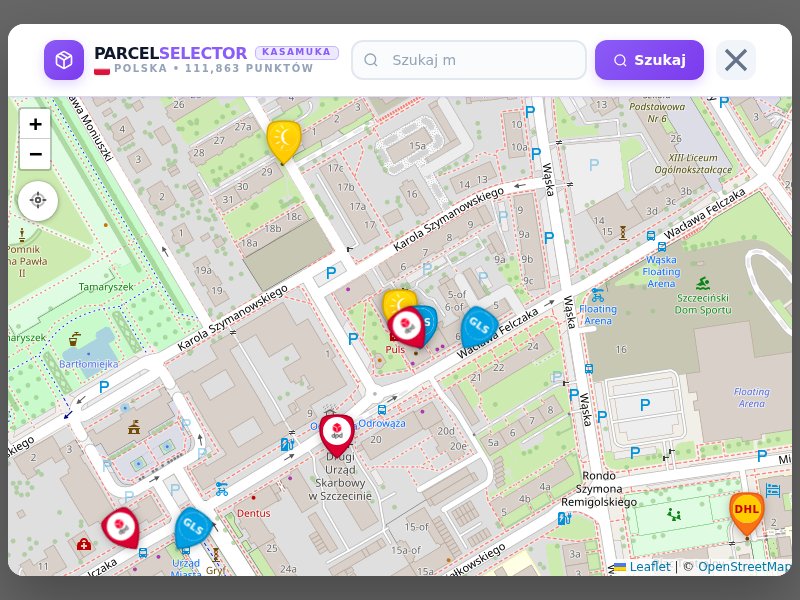The height and width of the screenshot is (600, 800).
Task: Click the DHL parcel point marker
Action: click(x=746, y=511)
